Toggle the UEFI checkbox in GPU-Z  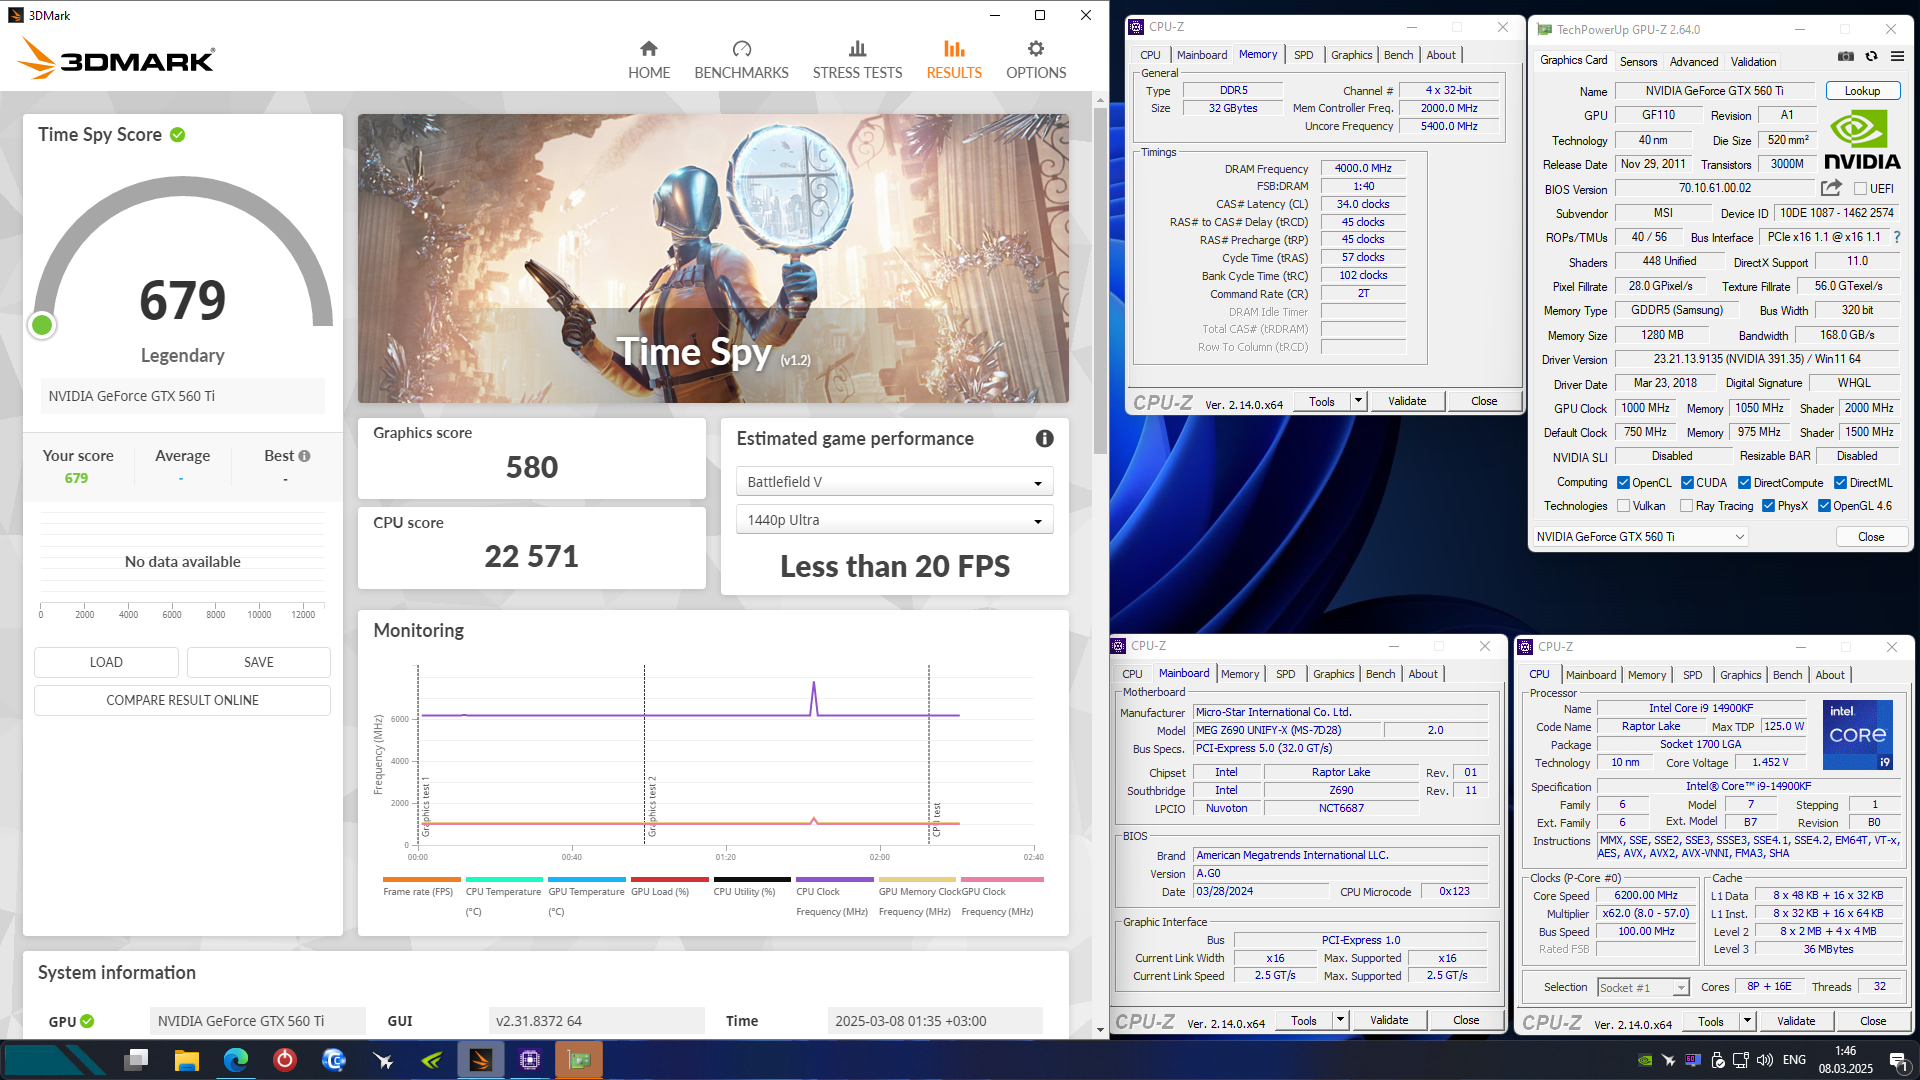click(1860, 189)
